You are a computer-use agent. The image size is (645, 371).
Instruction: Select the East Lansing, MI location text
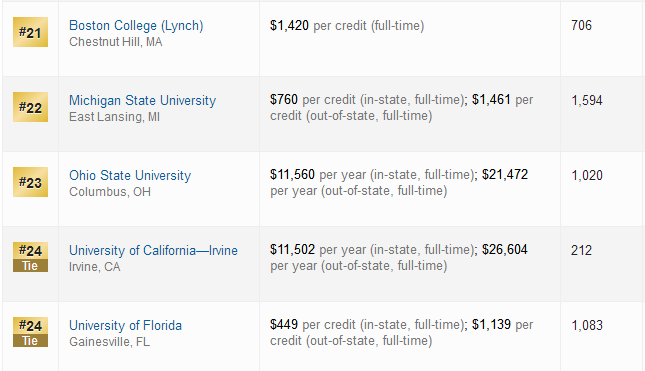[114, 117]
